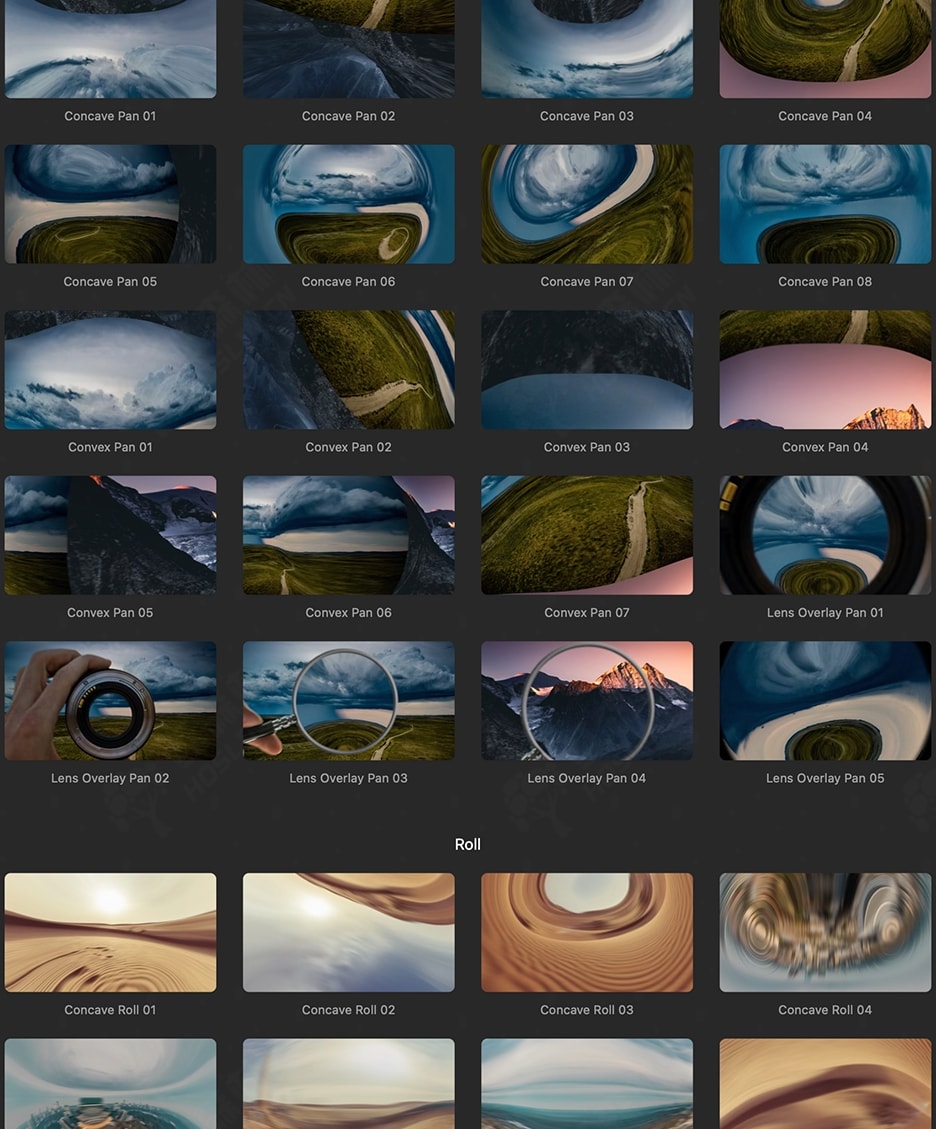
Task: Click the Lens Overlay Pan 05 label
Action: coord(825,778)
